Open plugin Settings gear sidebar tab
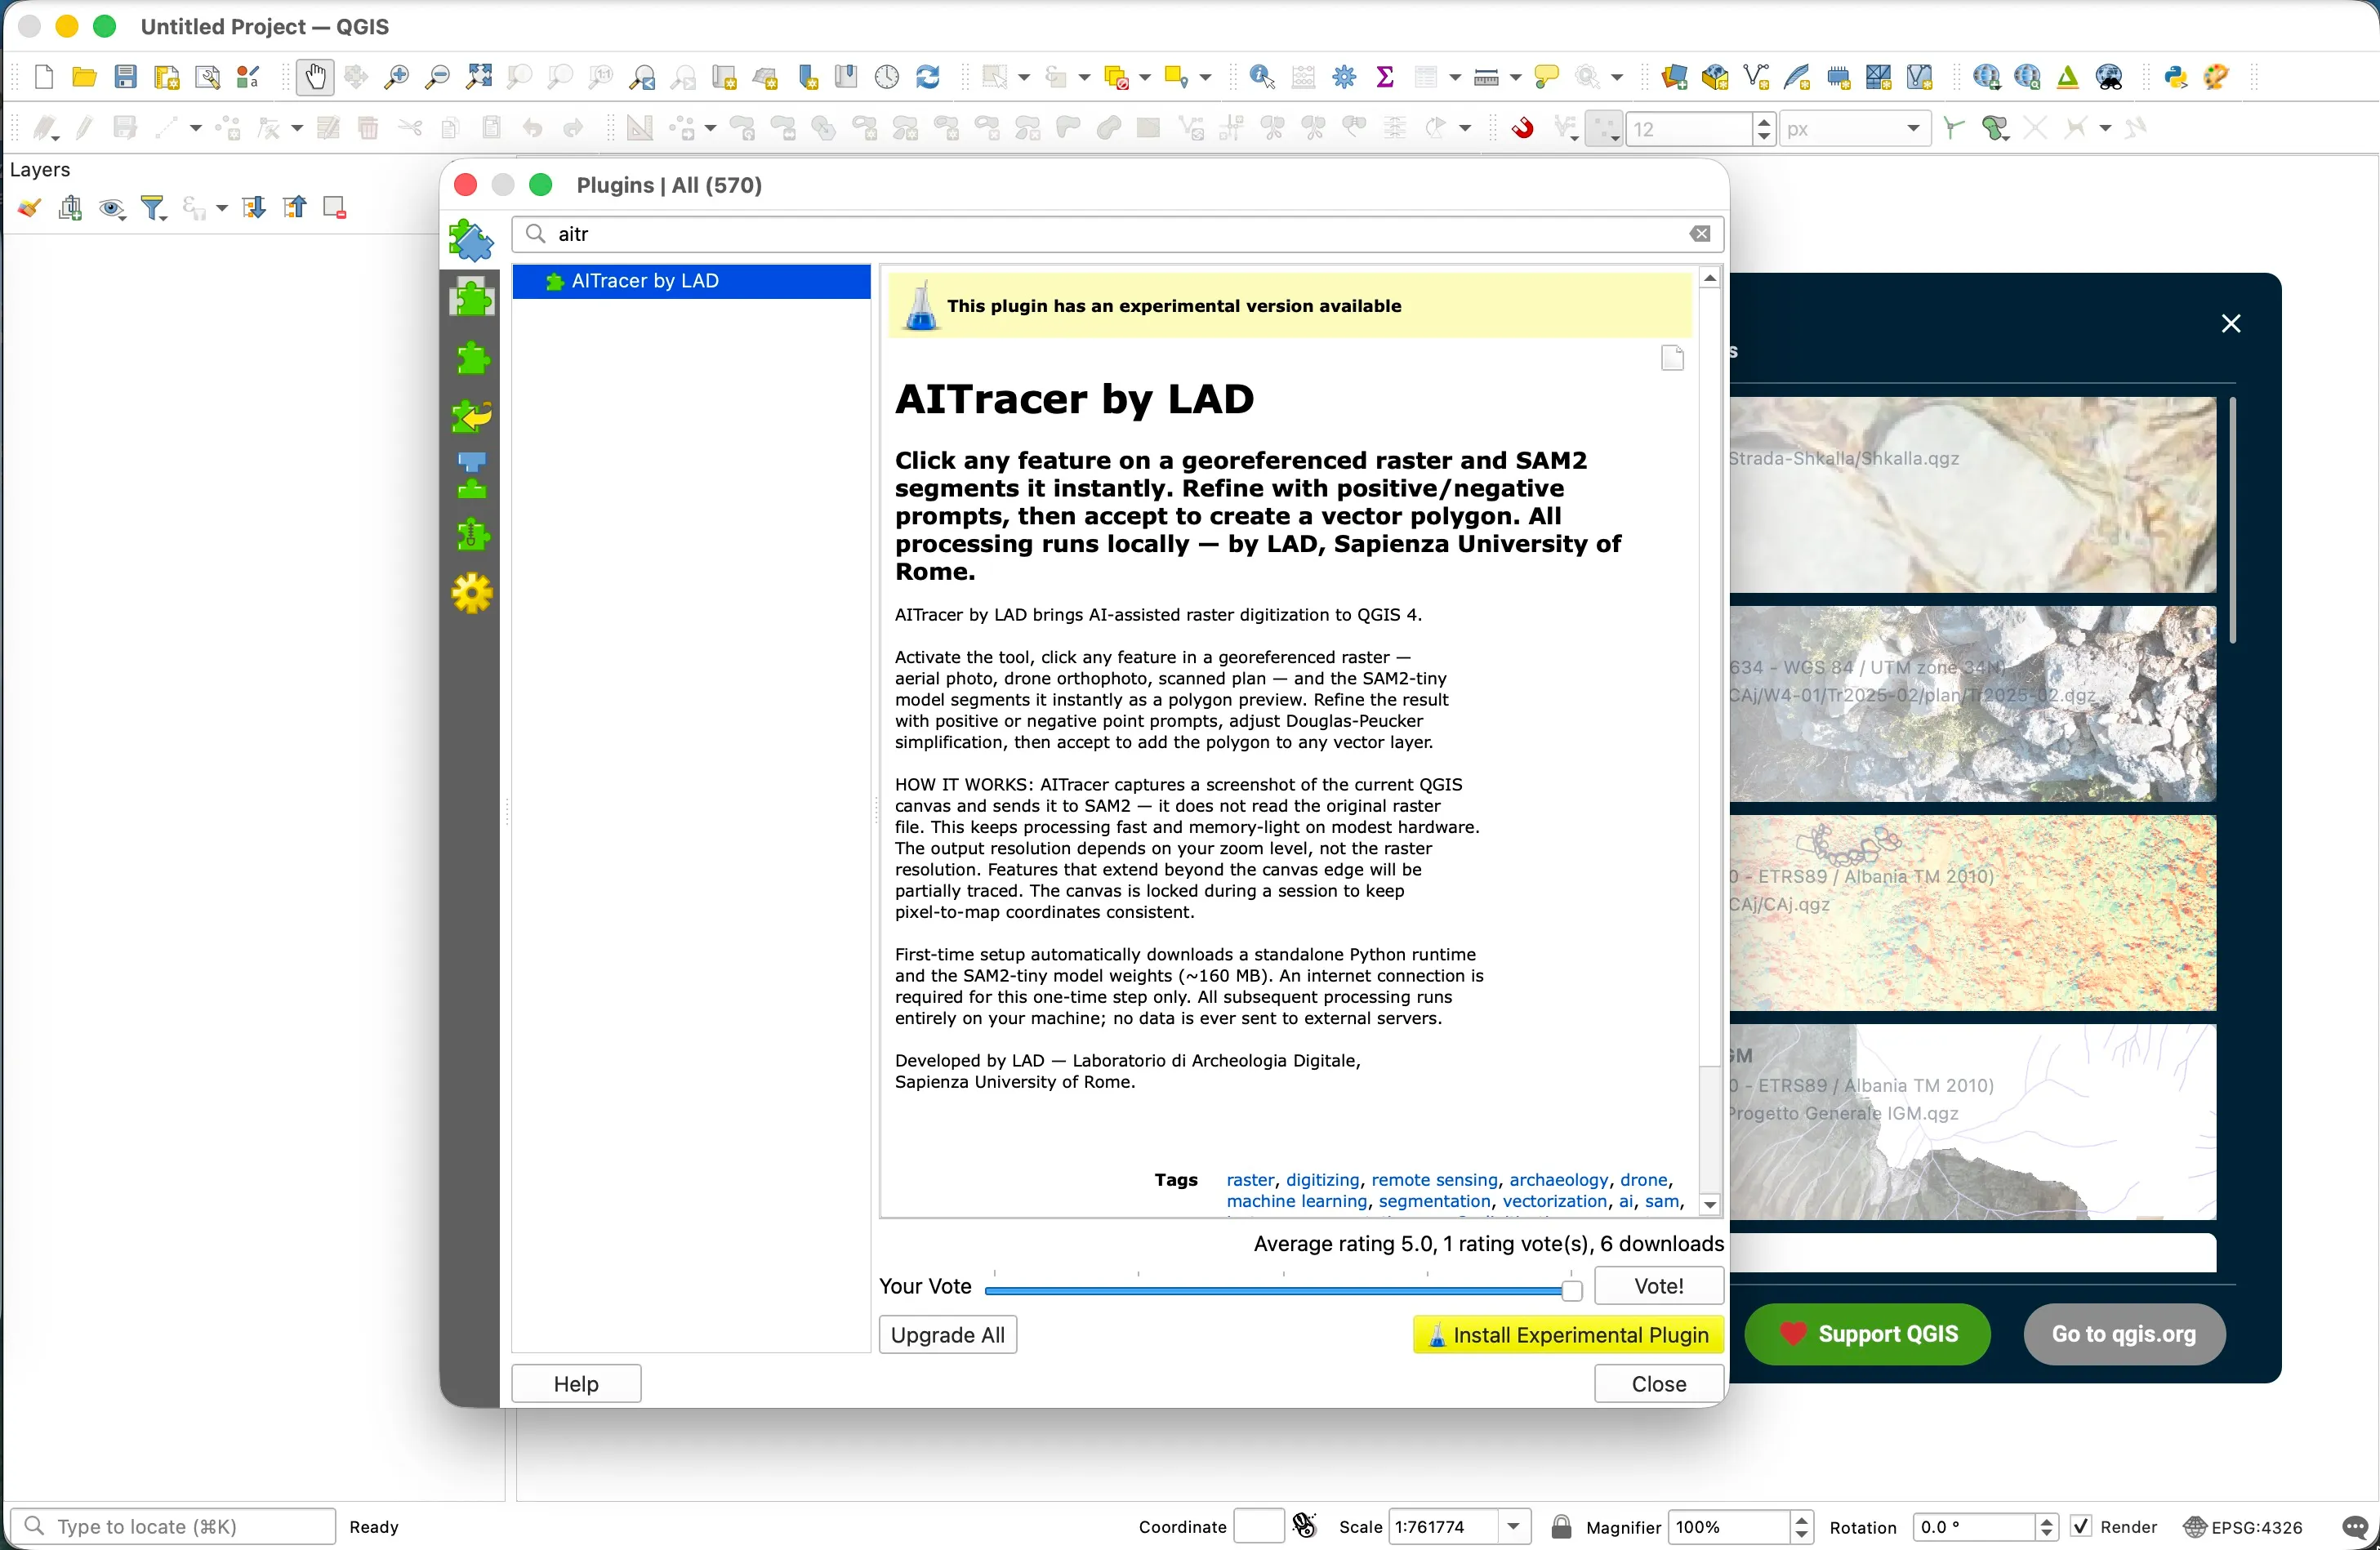The height and width of the screenshot is (1550, 2380). [472, 594]
